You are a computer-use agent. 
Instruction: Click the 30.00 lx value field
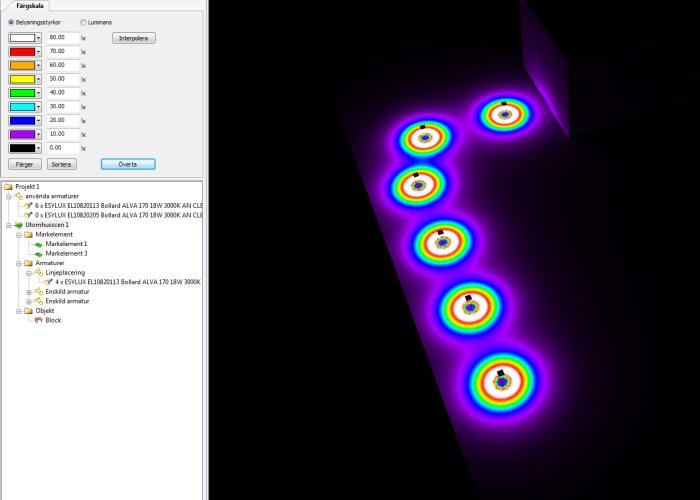point(63,107)
